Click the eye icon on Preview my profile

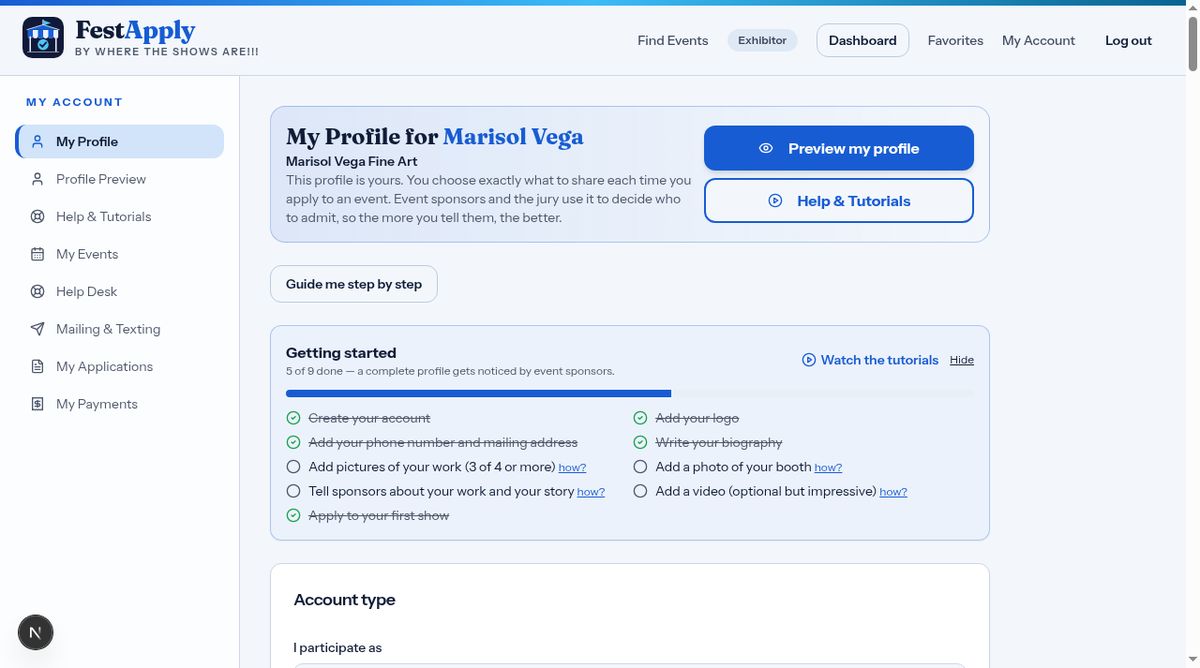click(766, 148)
